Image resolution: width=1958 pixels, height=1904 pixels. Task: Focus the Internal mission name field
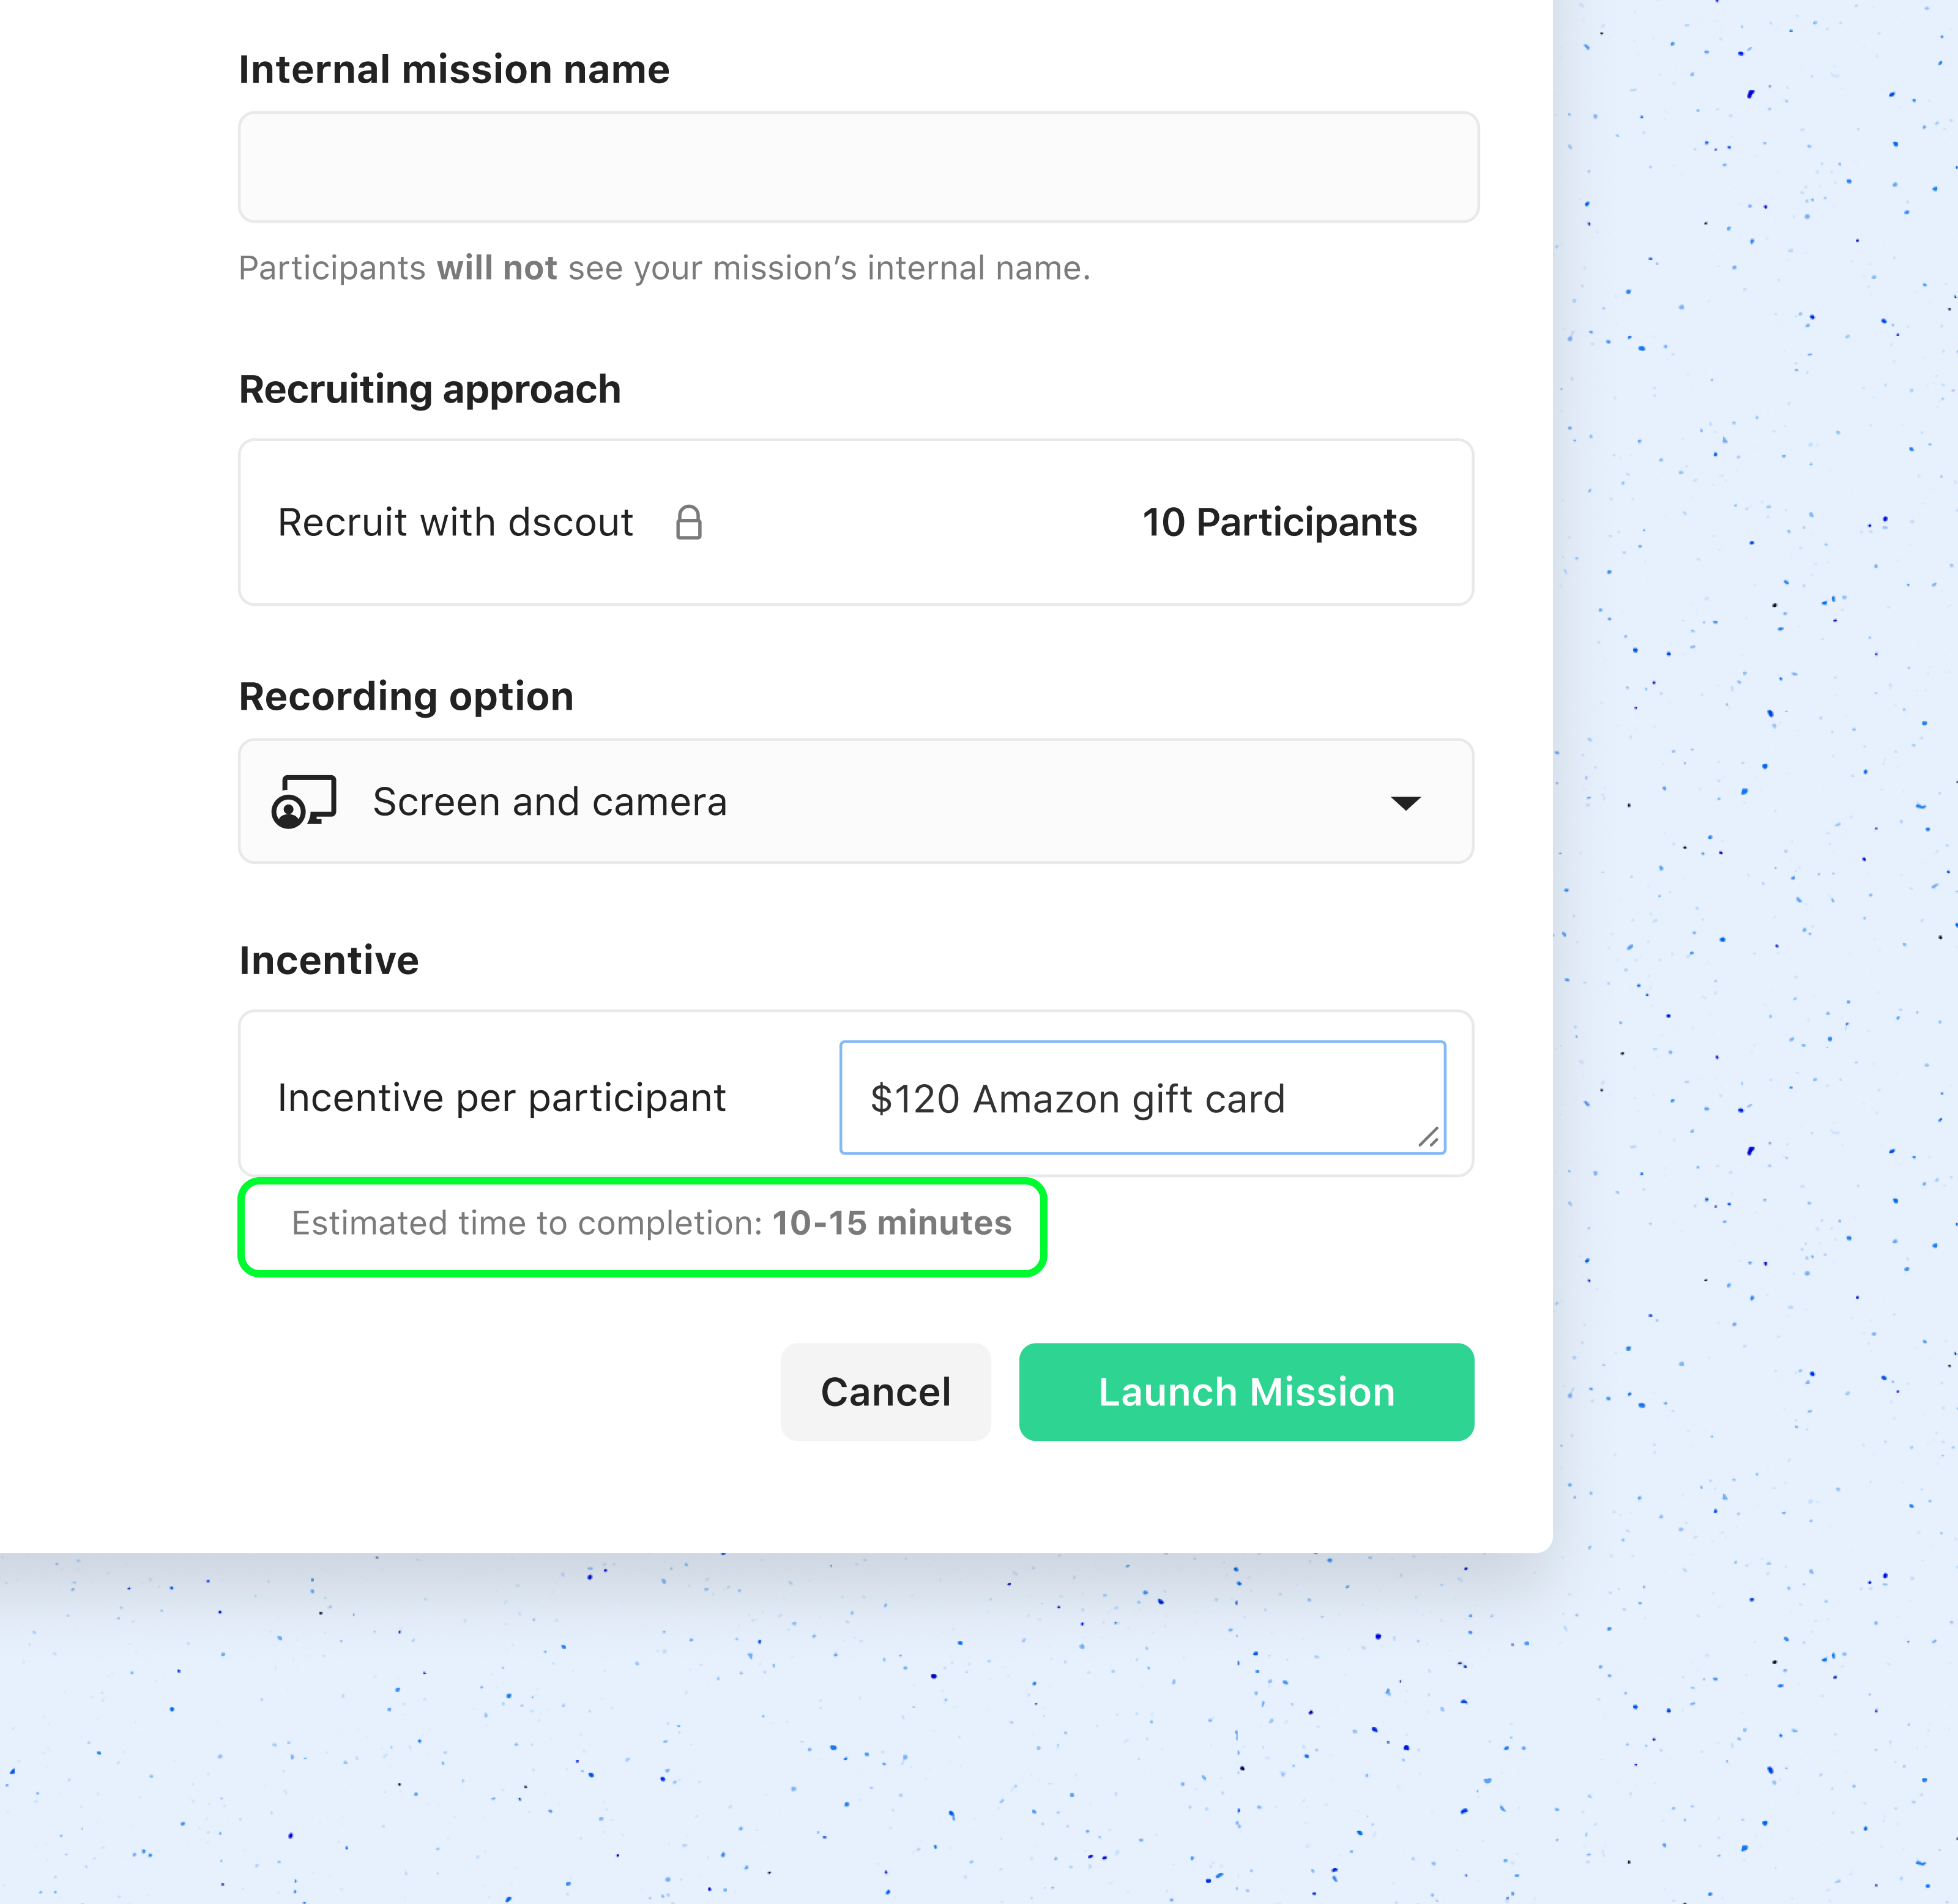(x=858, y=167)
